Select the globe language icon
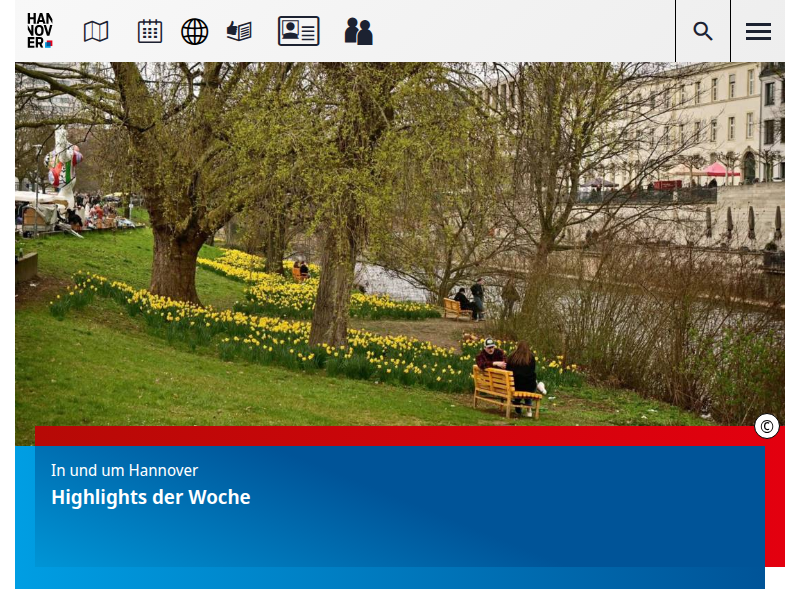The height and width of the screenshot is (600, 800). pos(195,31)
